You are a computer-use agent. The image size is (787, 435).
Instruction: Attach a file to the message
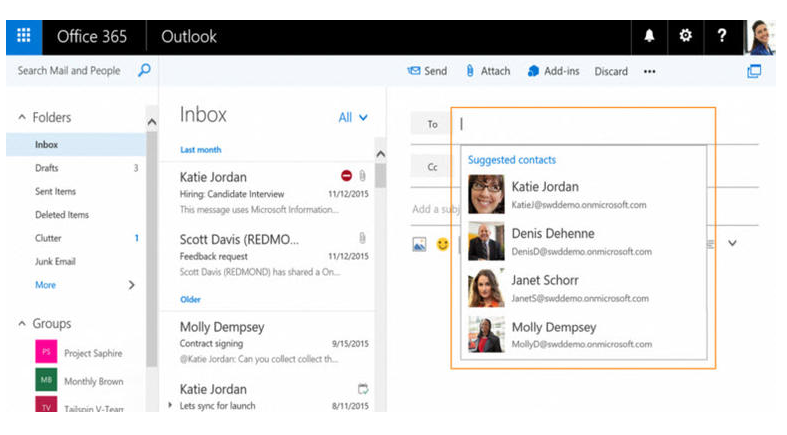point(488,71)
